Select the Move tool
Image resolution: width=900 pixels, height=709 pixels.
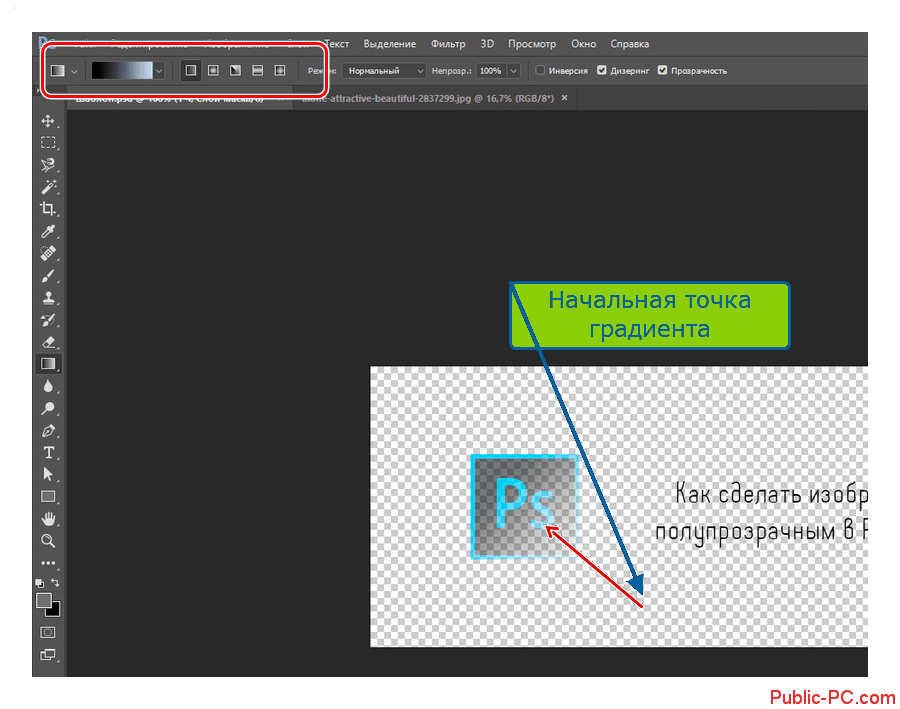pyautogui.click(x=48, y=121)
